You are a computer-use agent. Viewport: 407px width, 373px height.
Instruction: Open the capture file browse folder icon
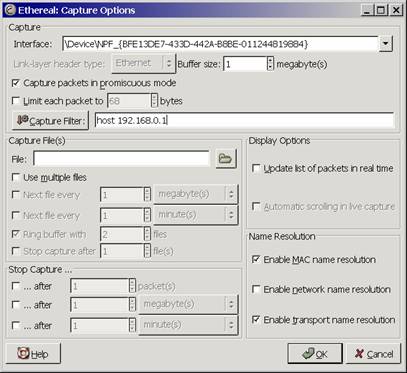(x=226, y=159)
